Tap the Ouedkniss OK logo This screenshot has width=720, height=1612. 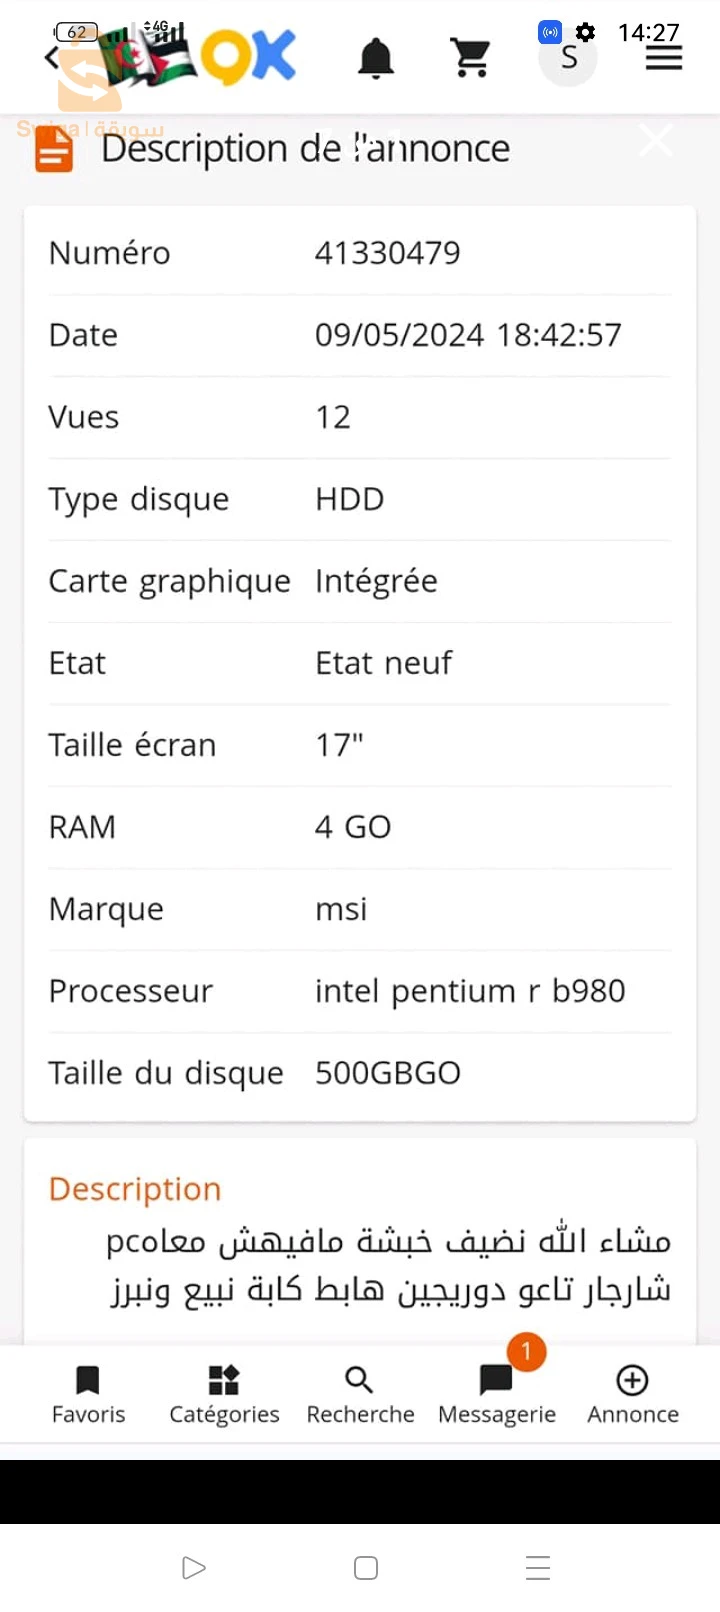pyautogui.click(x=250, y=56)
